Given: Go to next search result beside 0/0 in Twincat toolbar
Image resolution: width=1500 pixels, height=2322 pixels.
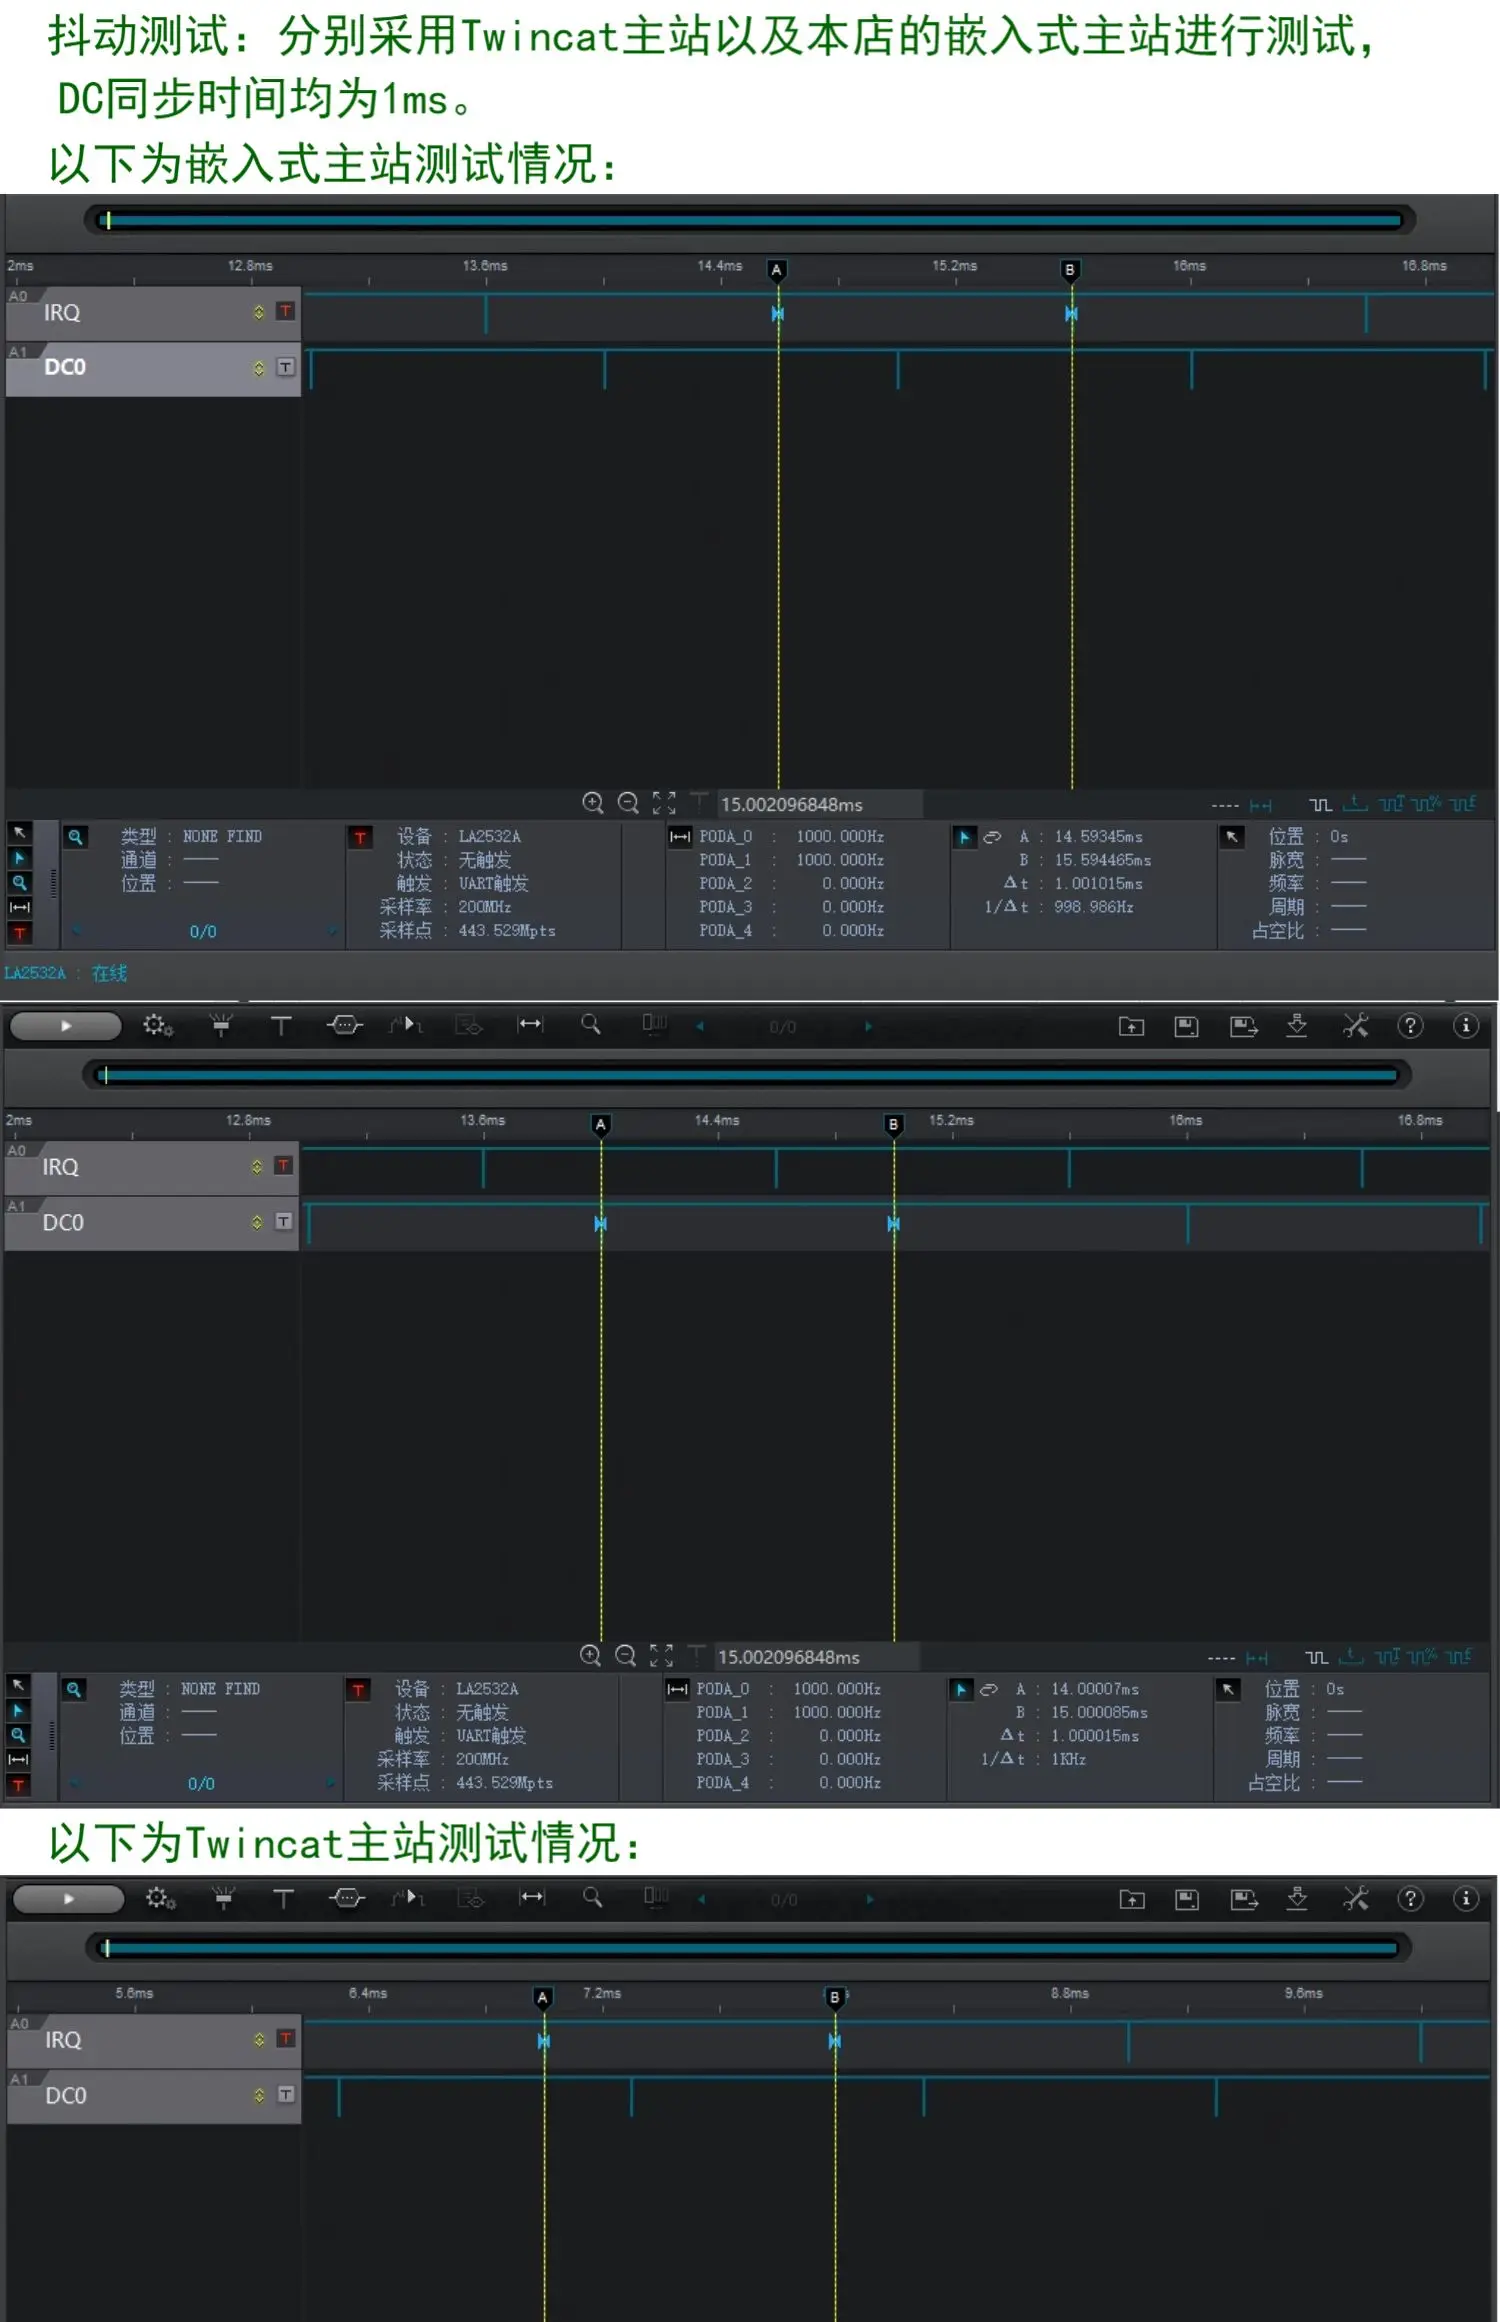Looking at the screenshot, I should coord(869,1899).
